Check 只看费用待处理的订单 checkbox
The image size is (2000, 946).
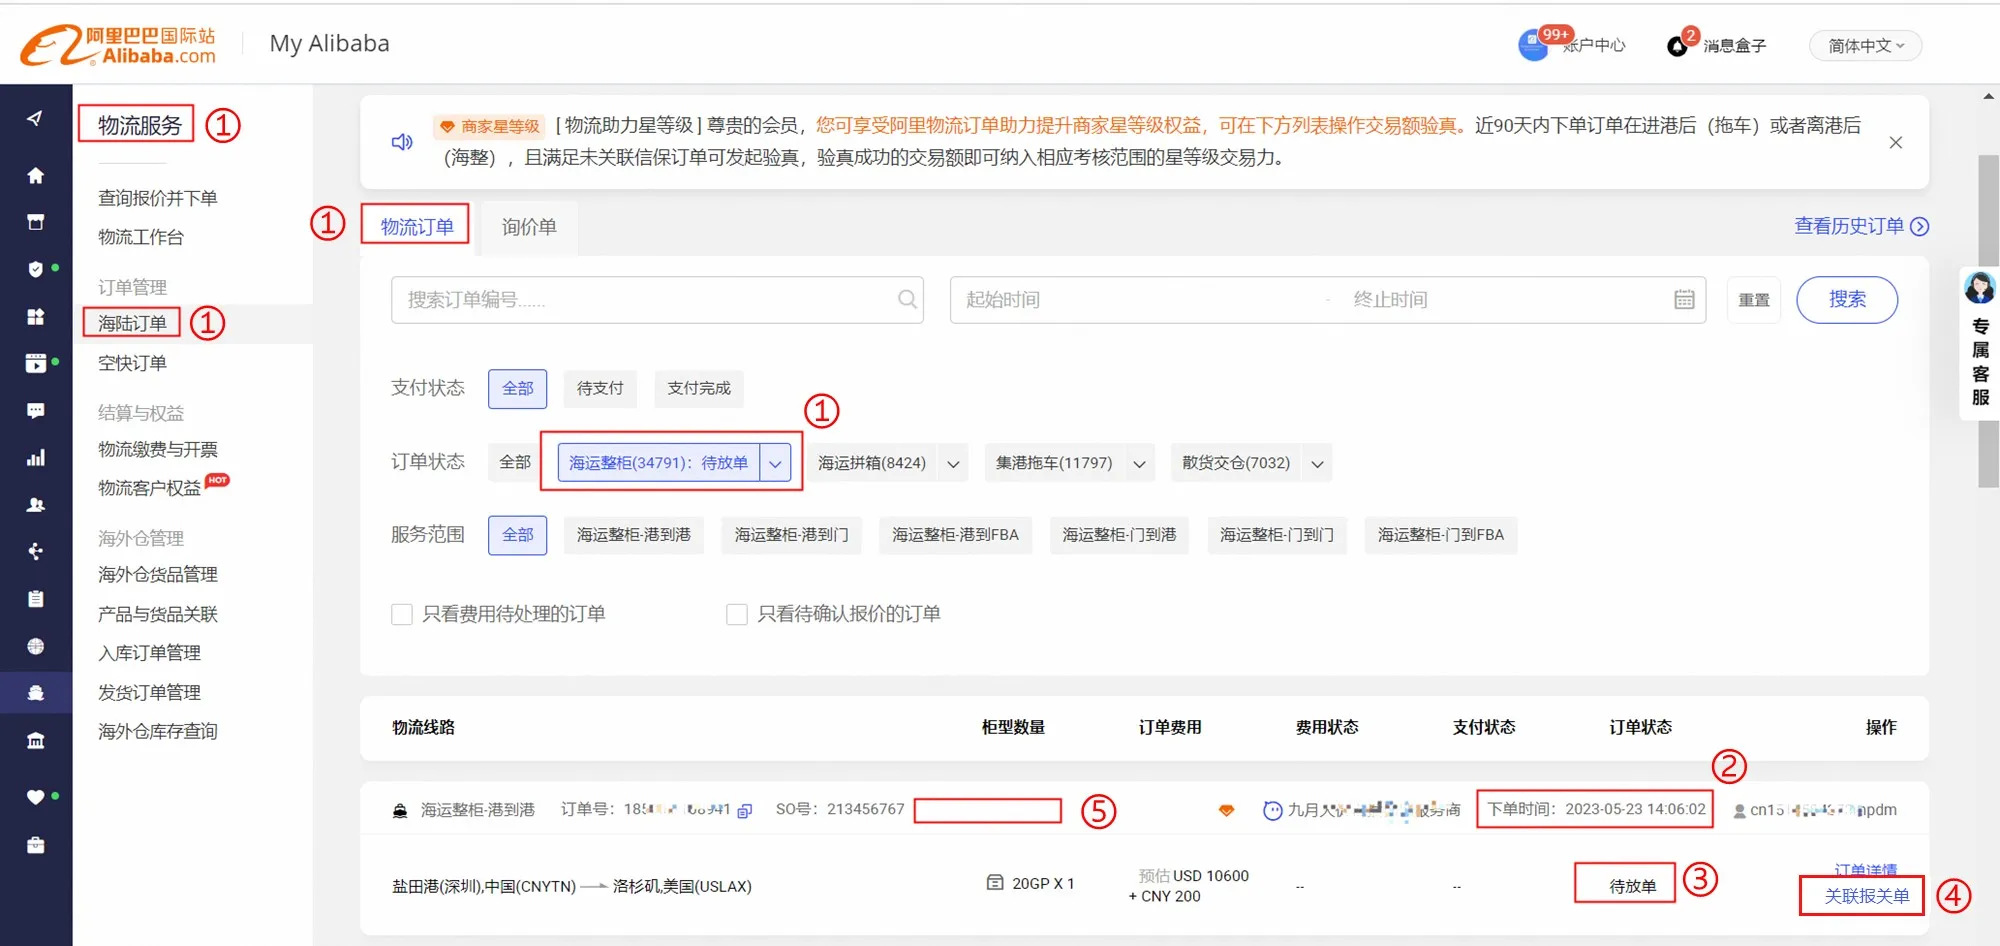click(x=402, y=614)
